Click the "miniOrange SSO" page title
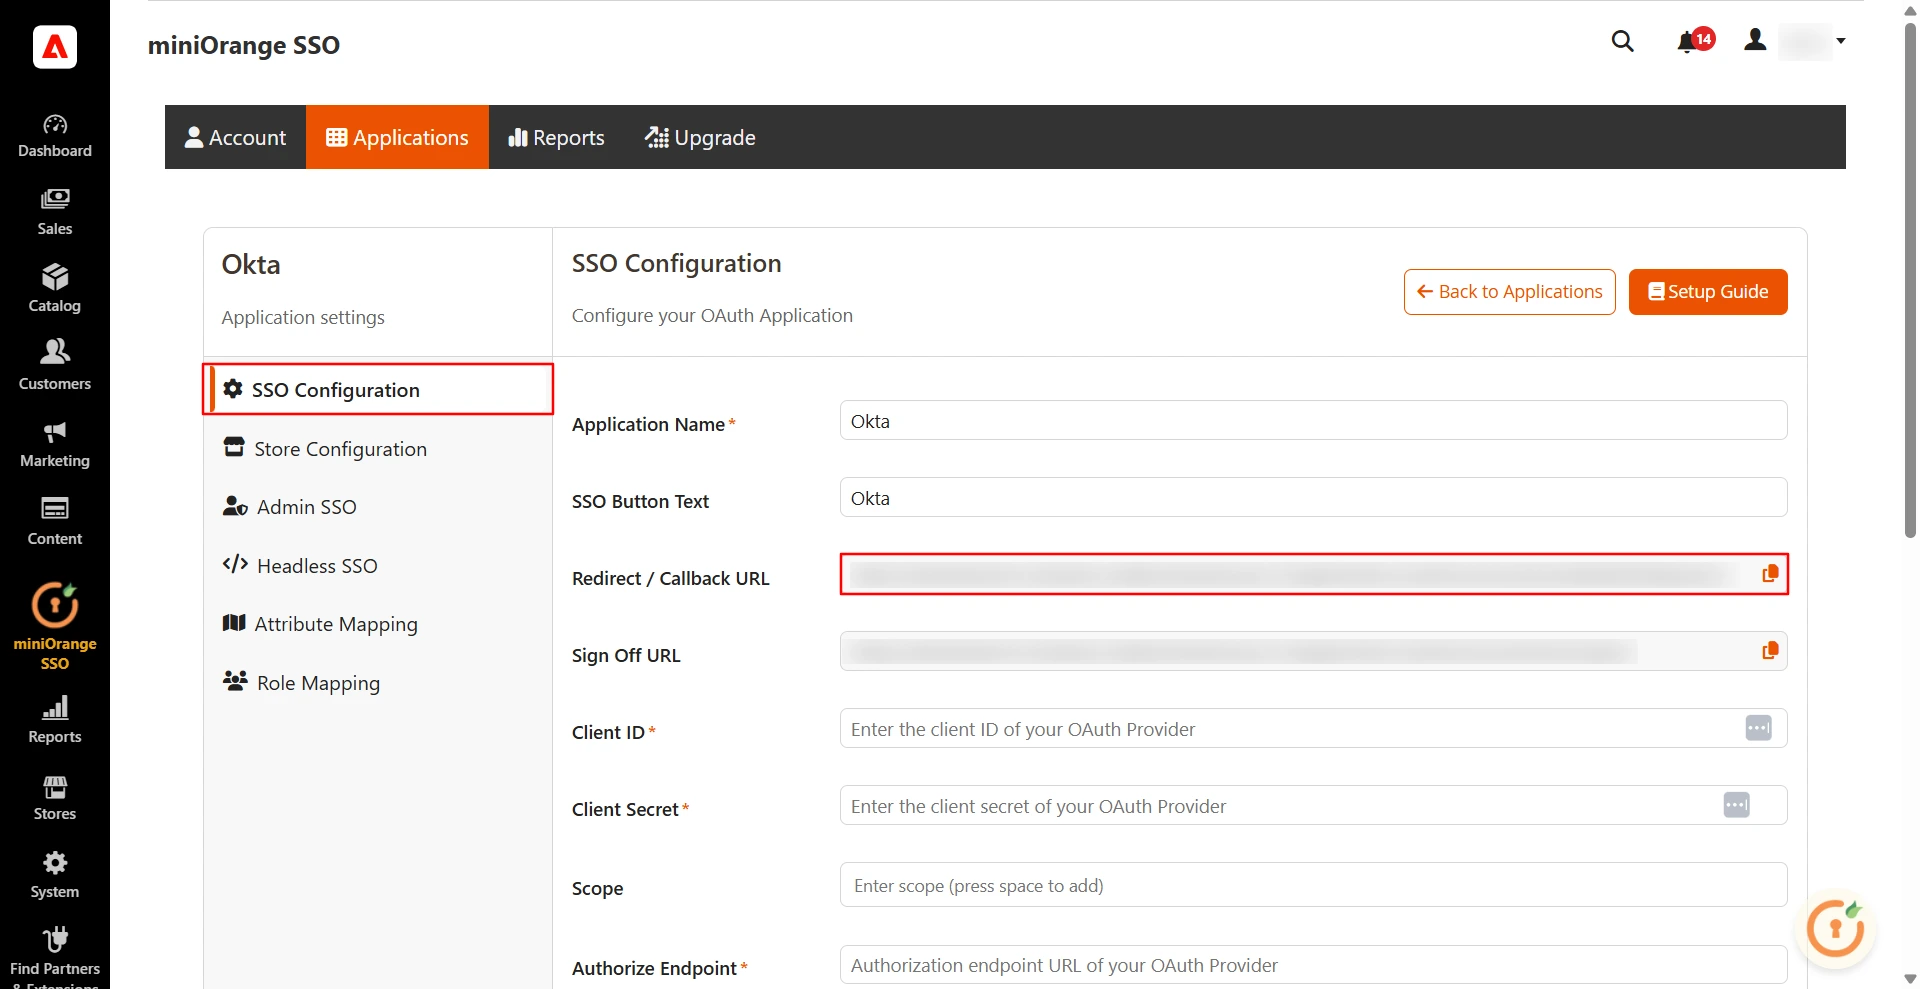The height and width of the screenshot is (989, 1920). click(244, 45)
